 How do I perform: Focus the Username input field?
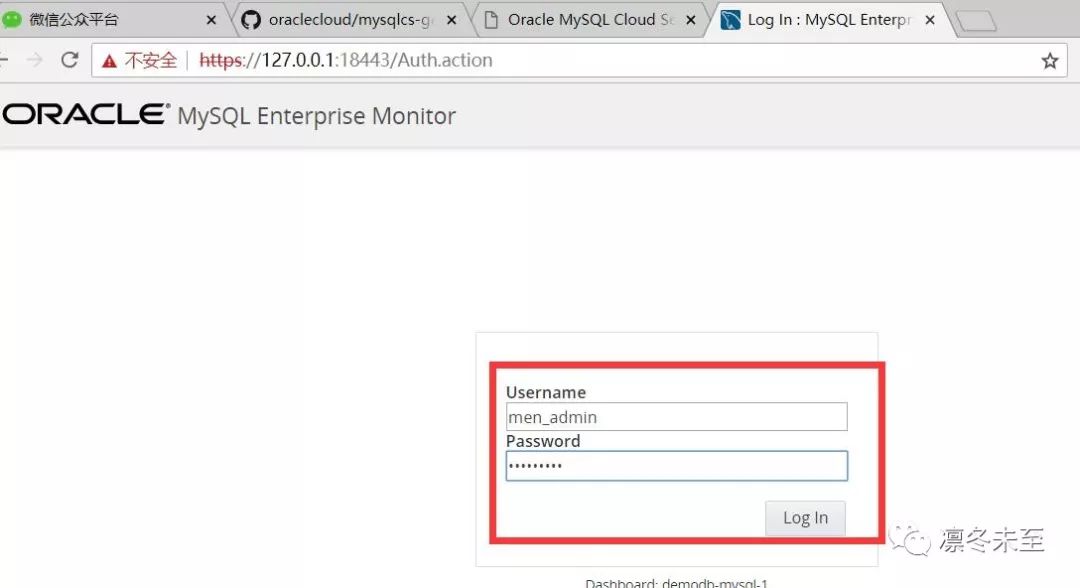pos(676,417)
